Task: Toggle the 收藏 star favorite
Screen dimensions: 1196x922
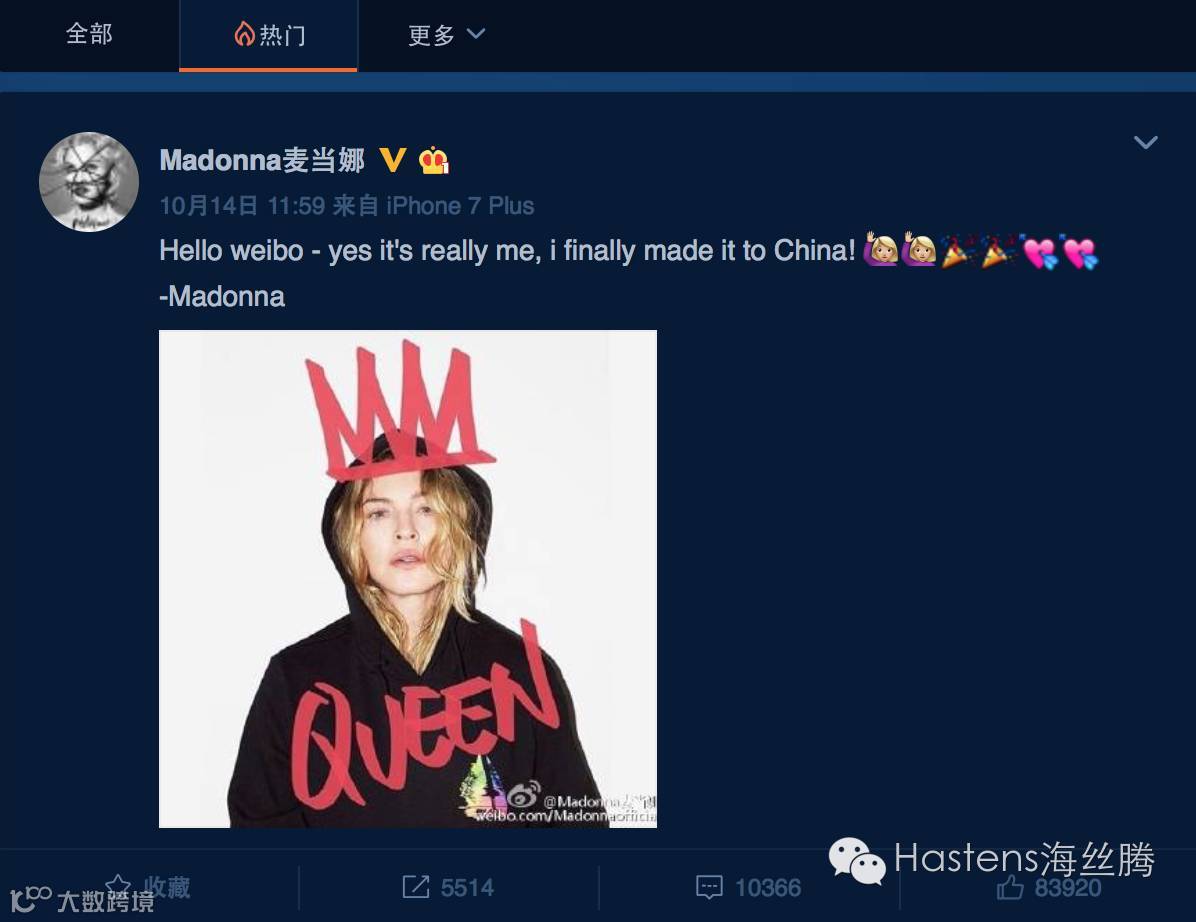Action: pyautogui.click(x=118, y=887)
